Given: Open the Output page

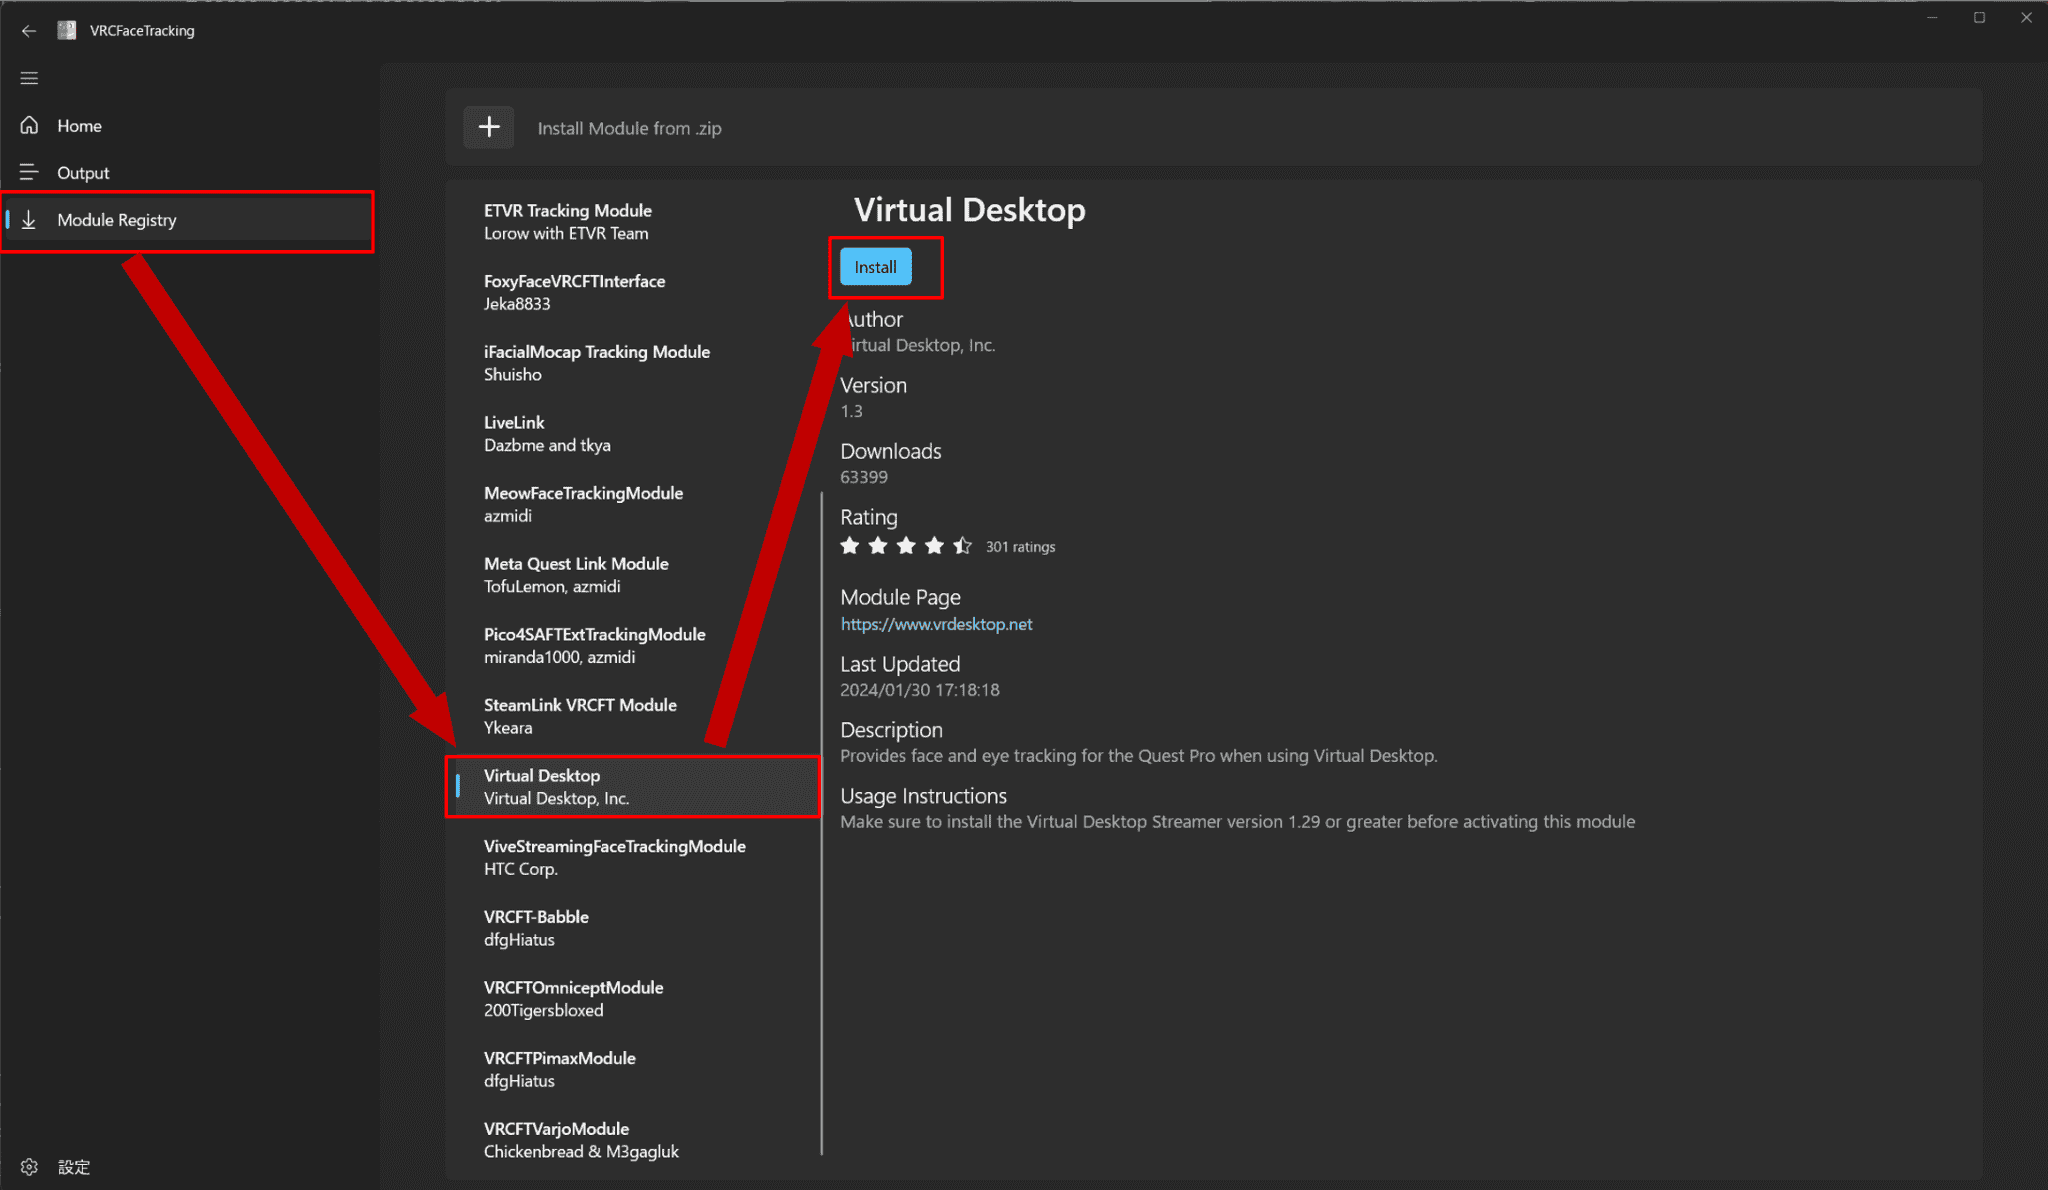Looking at the screenshot, I should [83, 173].
